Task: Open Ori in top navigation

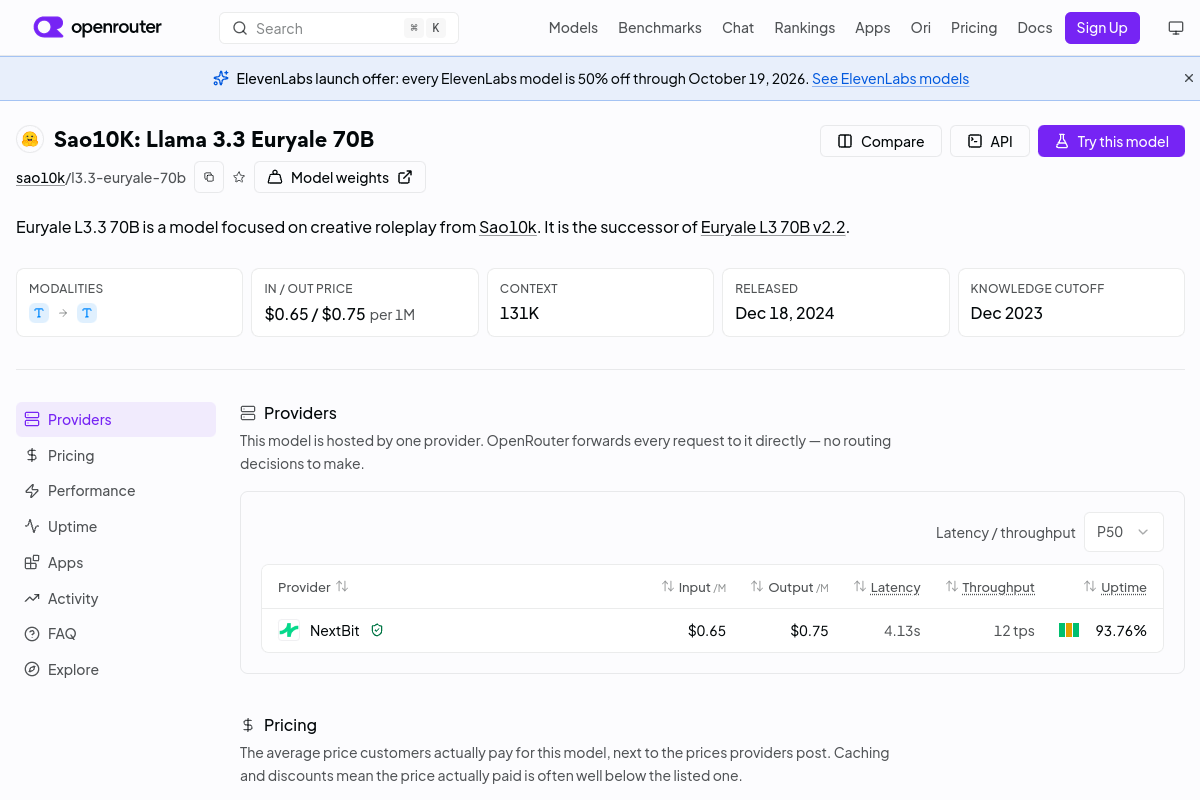Action: pos(920,28)
